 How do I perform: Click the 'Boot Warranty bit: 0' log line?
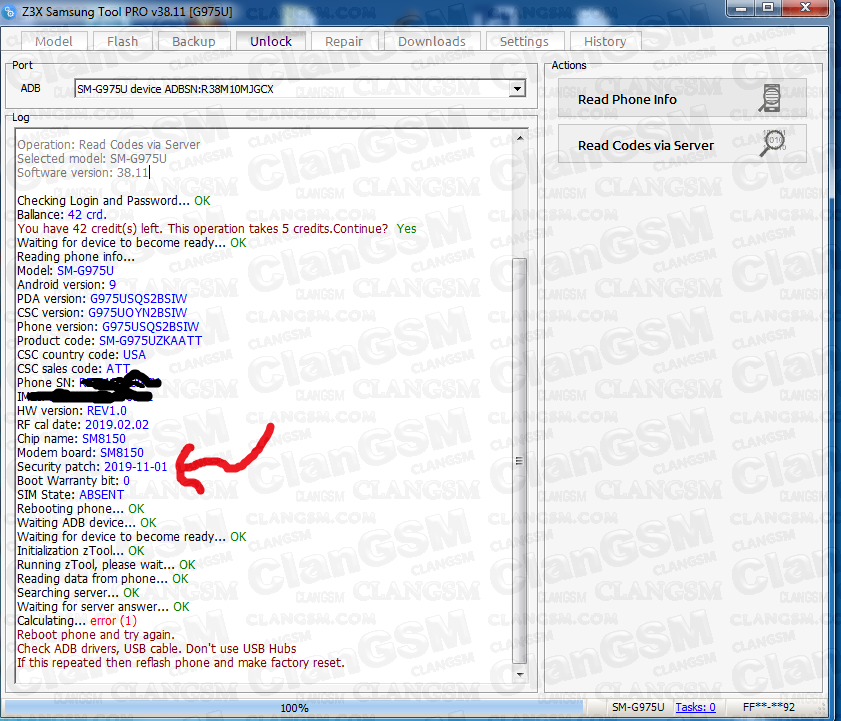tap(73, 481)
